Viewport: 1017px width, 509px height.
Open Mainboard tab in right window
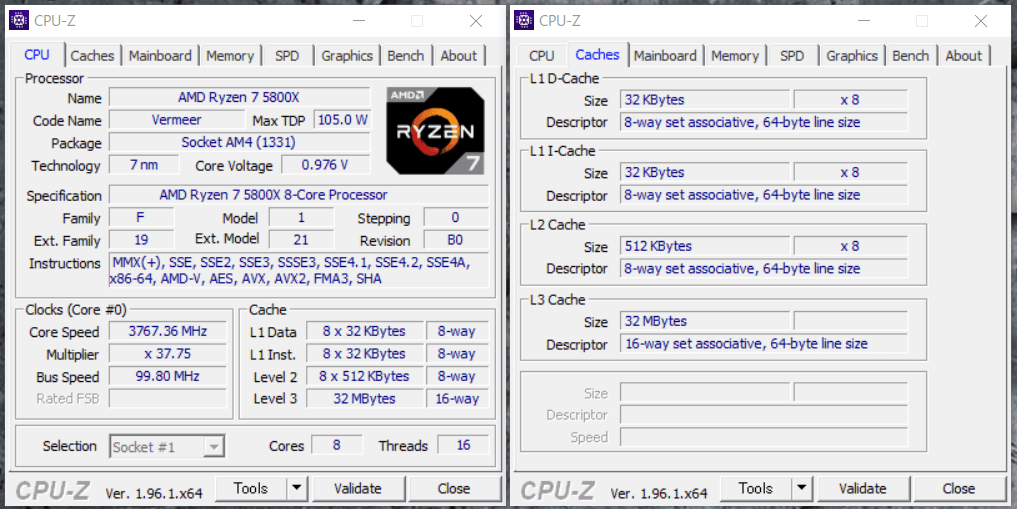pyautogui.click(x=665, y=56)
